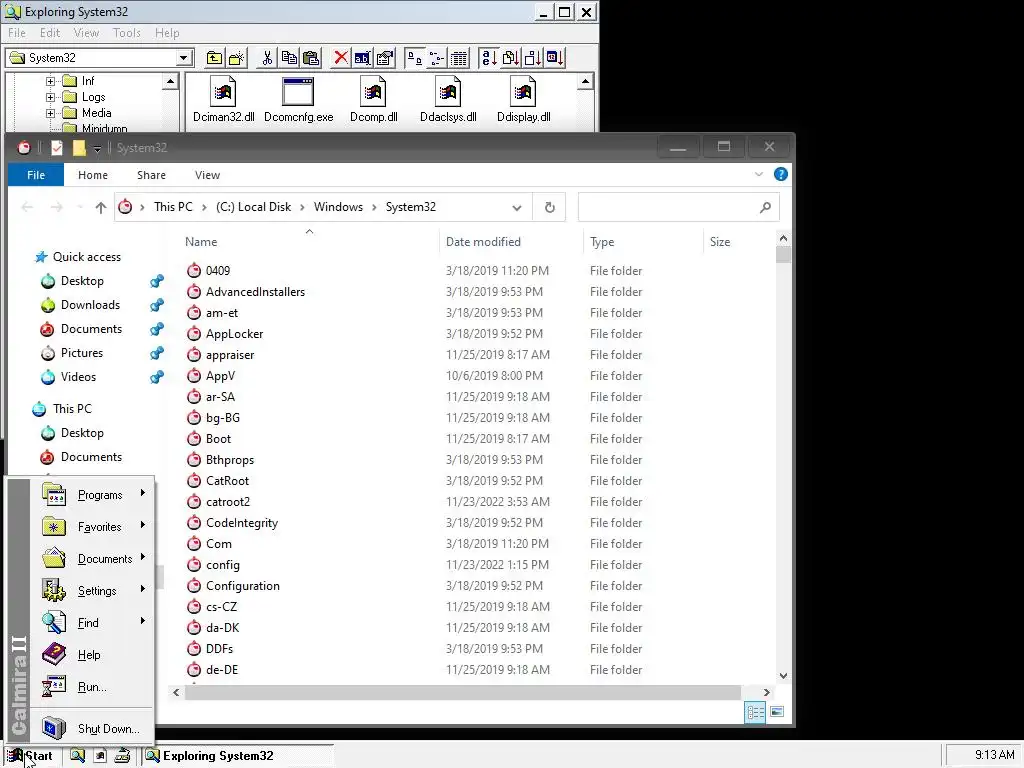This screenshot has width=1024, height=768.
Task: Sort by the Date modified column header
Action: pos(511,242)
